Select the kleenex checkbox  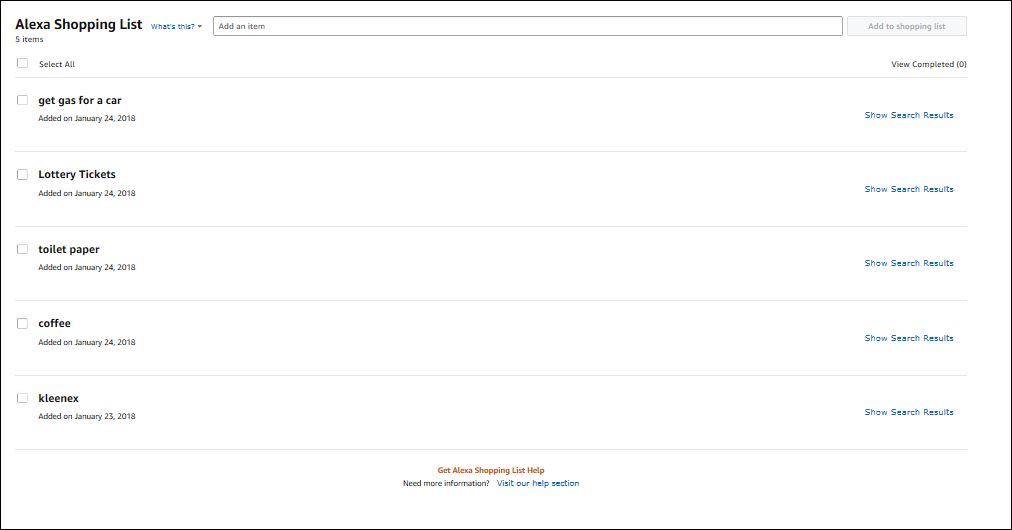[x=23, y=398]
